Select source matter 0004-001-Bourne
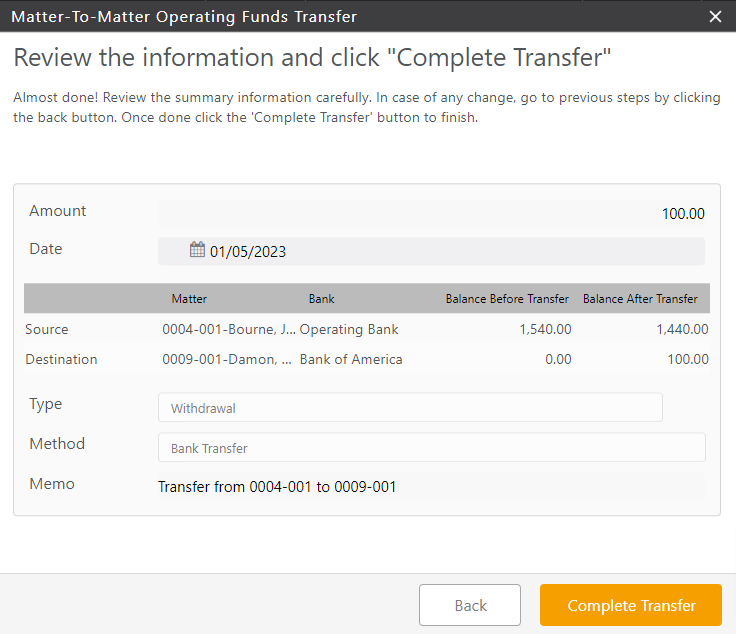The width and height of the screenshot is (736, 634). [229, 329]
